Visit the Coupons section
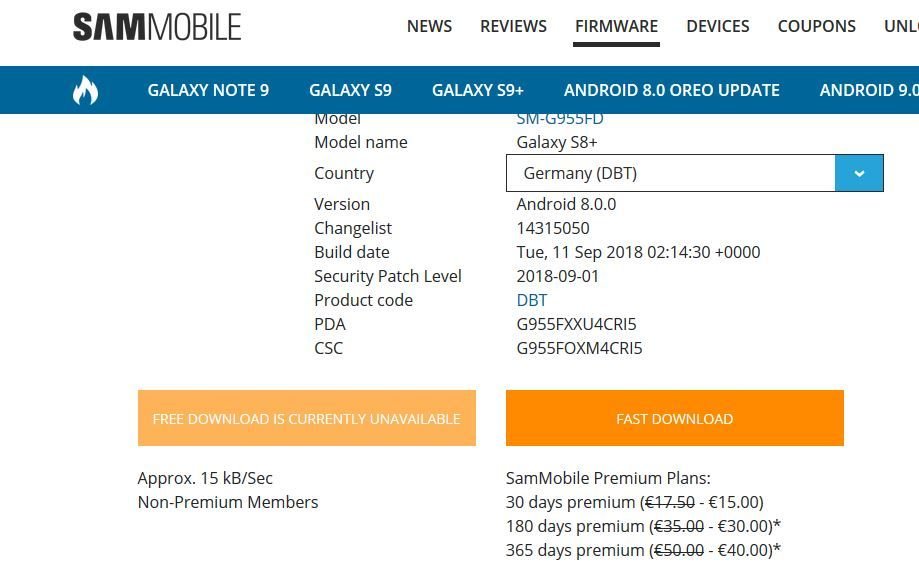Screen dimensions: 919x579 [x=816, y=26]
